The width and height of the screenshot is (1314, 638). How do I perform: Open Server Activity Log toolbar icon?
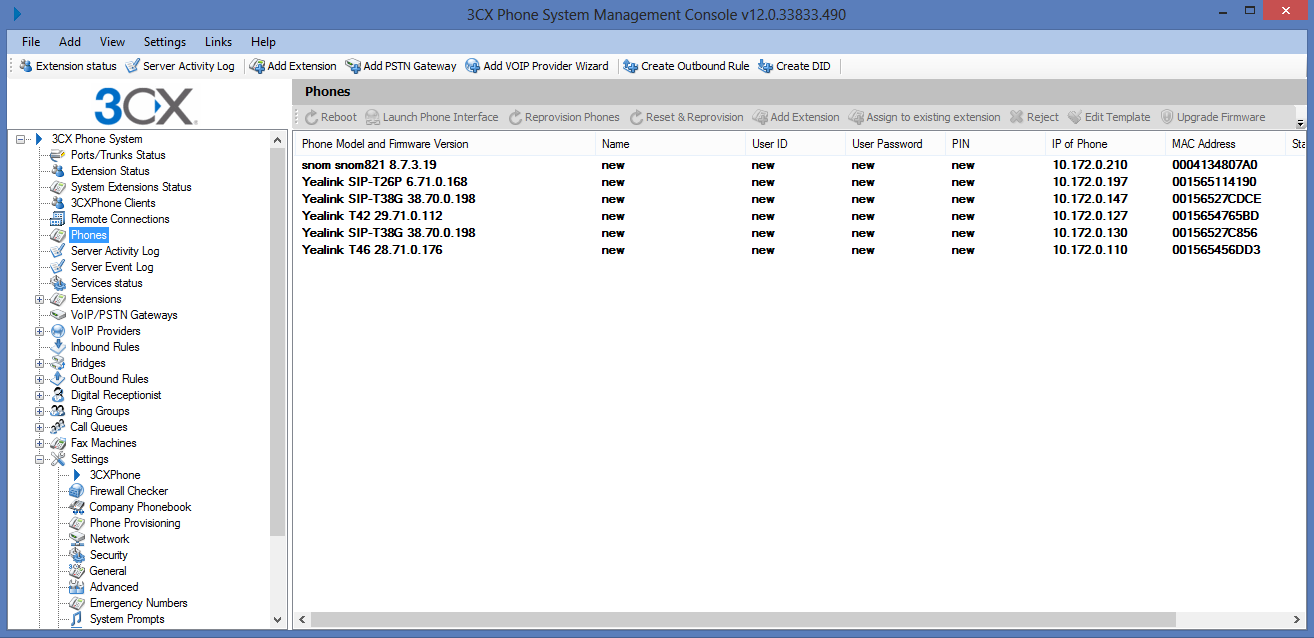tap(180, 66)
